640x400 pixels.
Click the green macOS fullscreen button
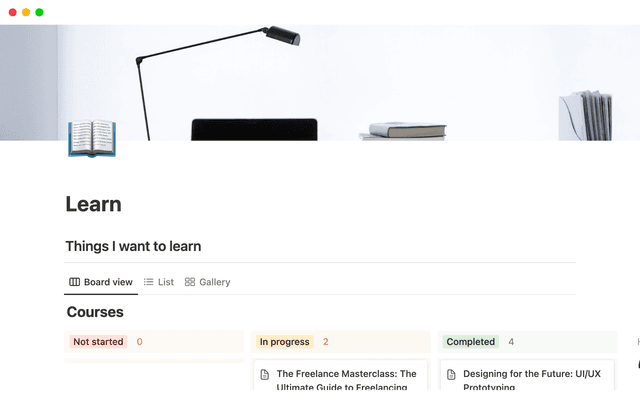click(39, 12)
